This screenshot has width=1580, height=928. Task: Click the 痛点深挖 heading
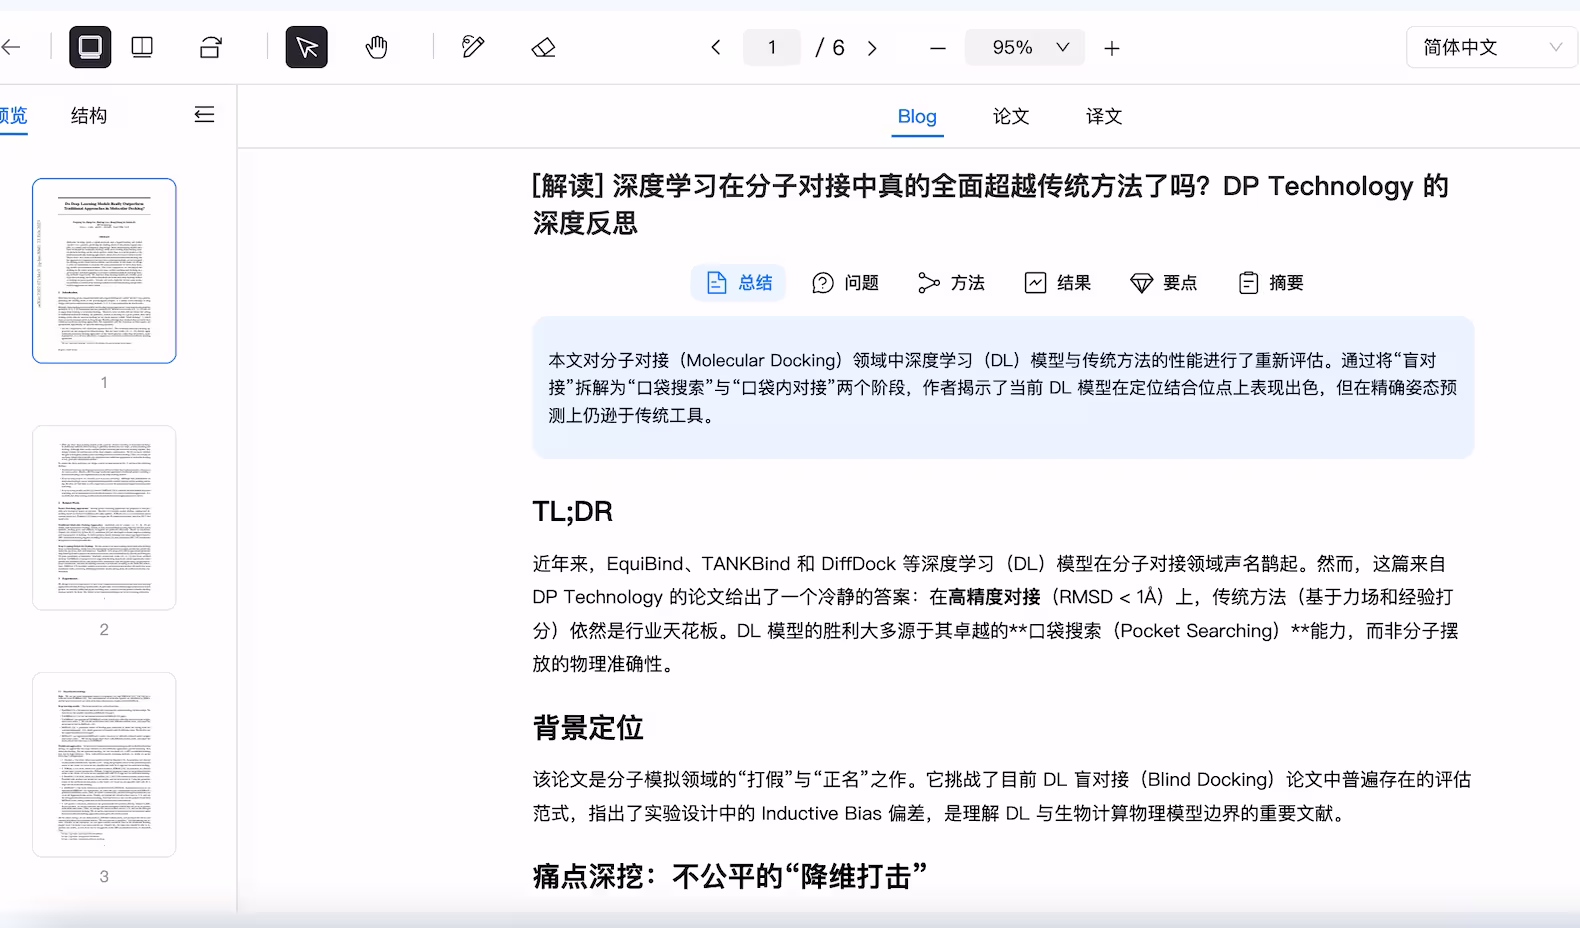[730, 876]
